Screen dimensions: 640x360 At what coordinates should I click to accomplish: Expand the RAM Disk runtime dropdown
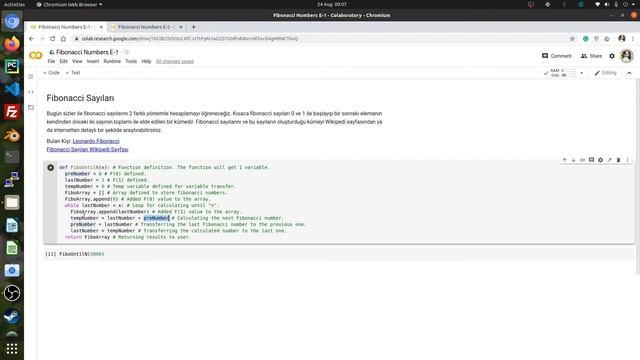582,73
